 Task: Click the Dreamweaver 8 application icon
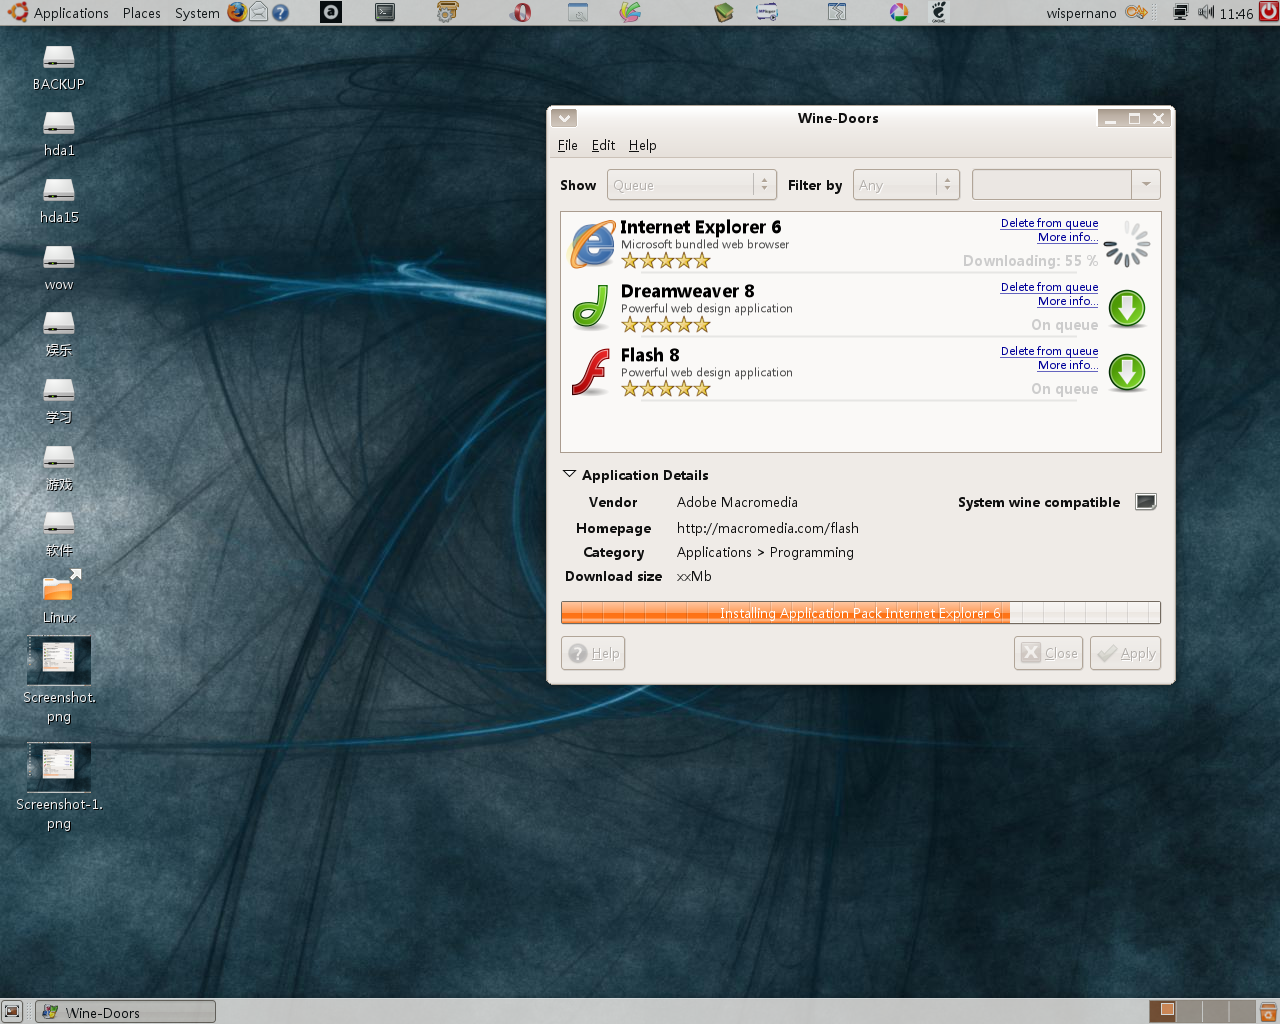coord(591,308)
